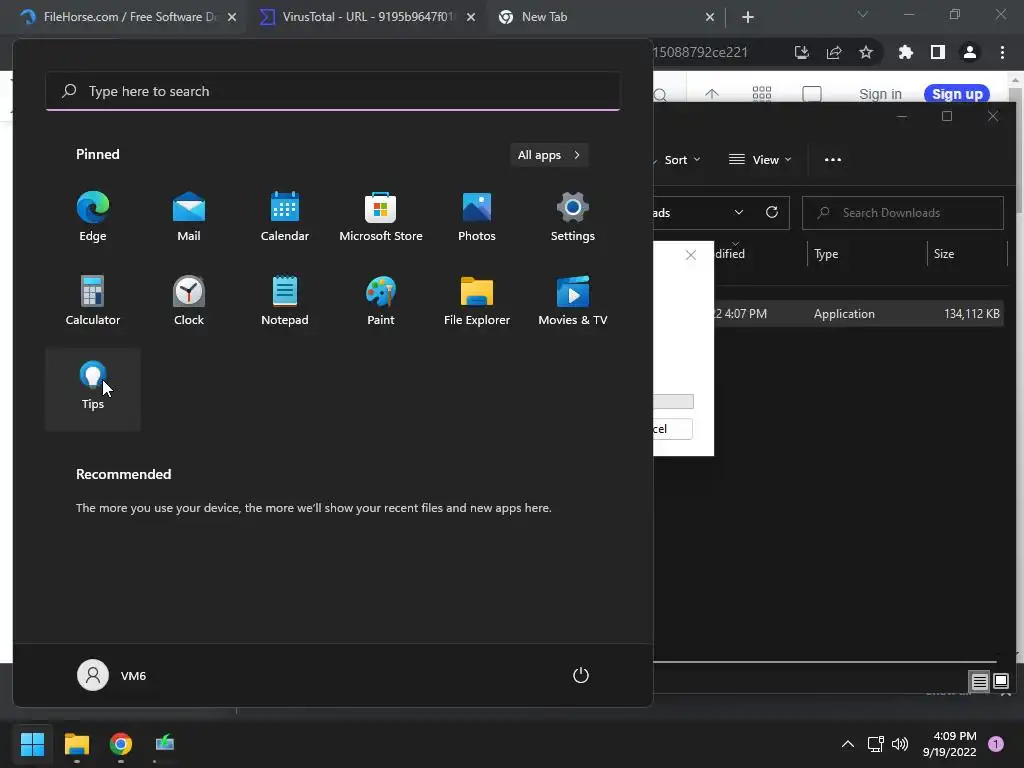
Task: Click VirusTotal upload arrow icon
Action: 712,94
